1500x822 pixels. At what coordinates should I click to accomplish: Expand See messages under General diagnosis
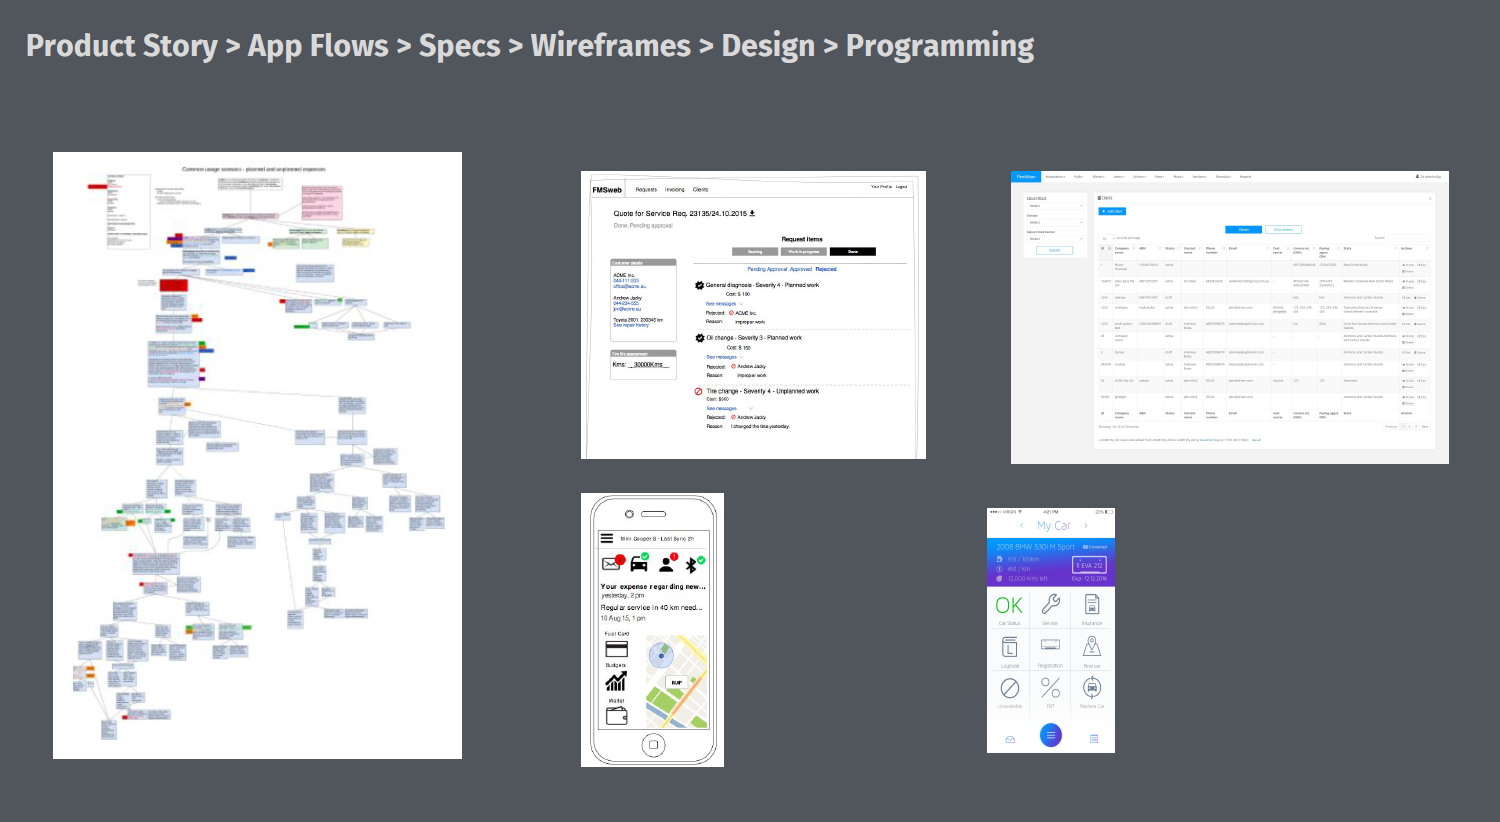[x=722, y=304]
